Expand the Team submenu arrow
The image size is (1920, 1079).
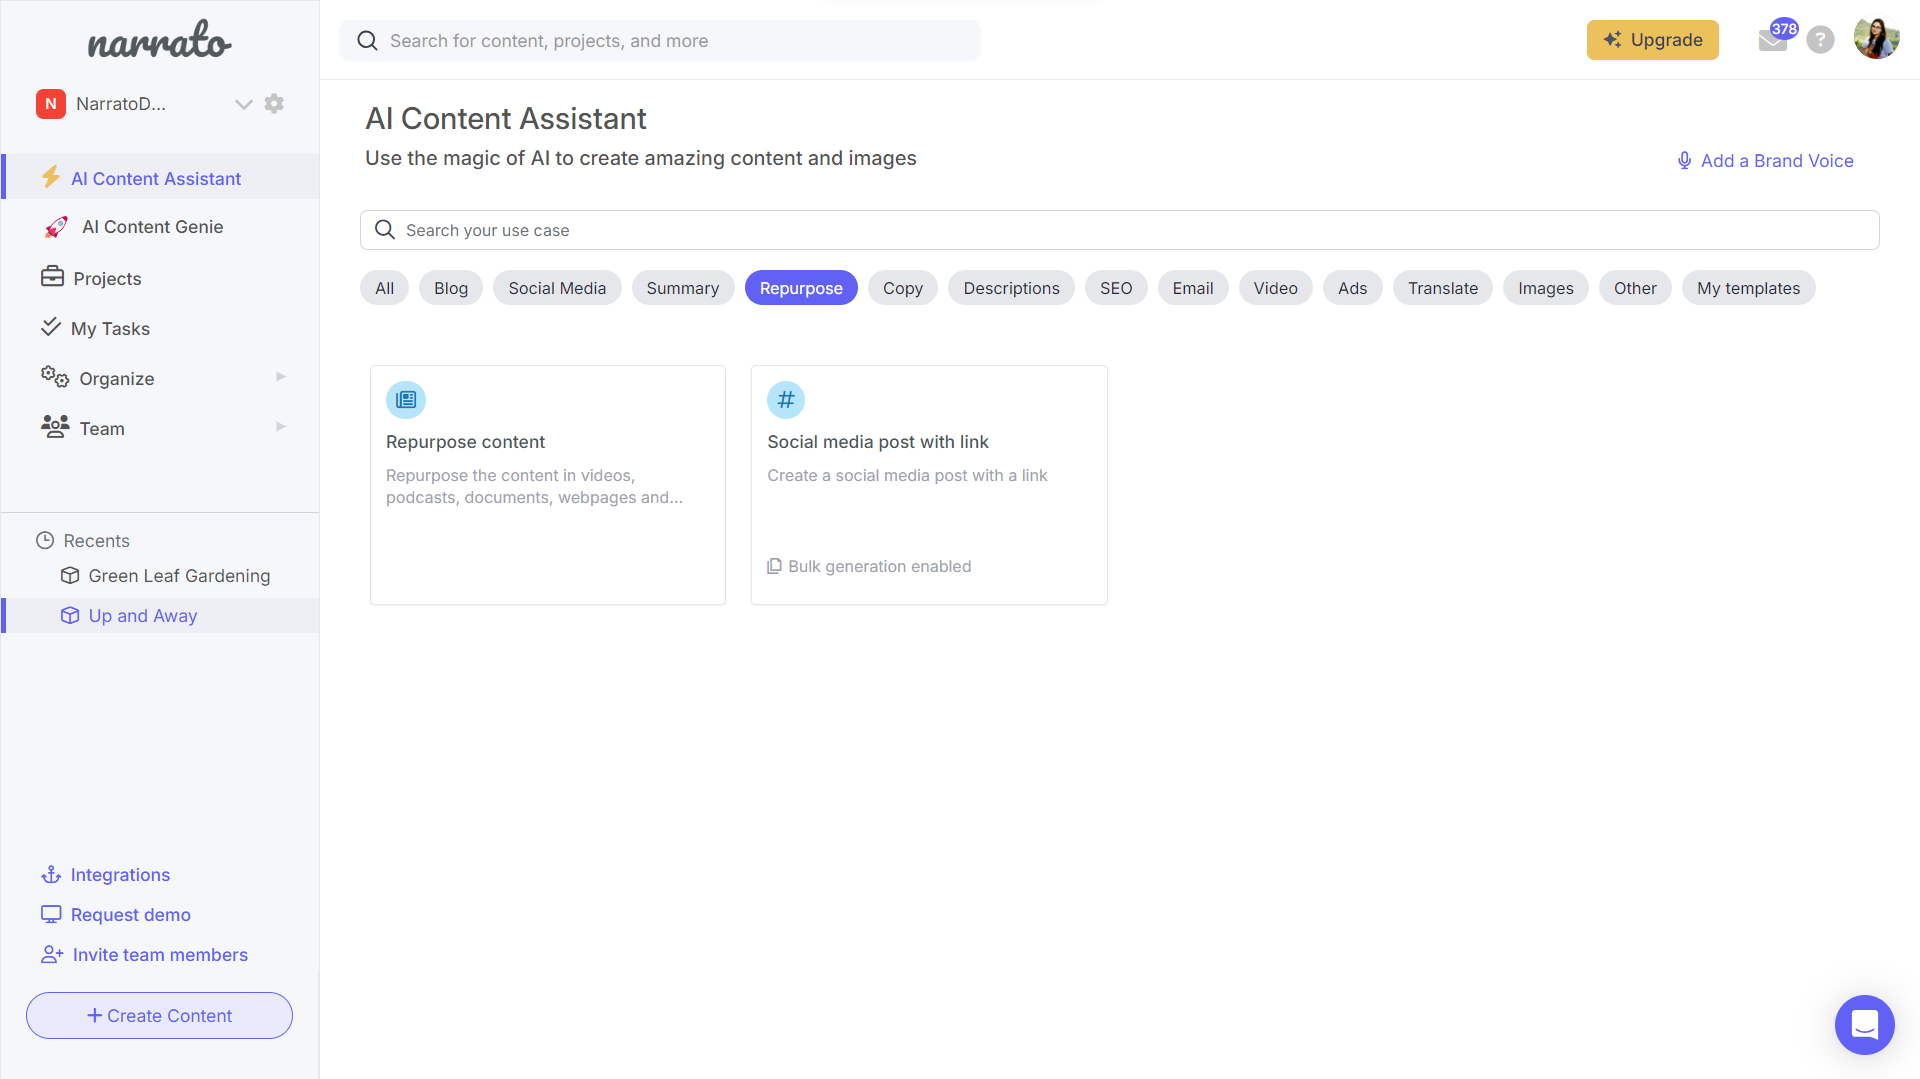click(x=281, y=427)
